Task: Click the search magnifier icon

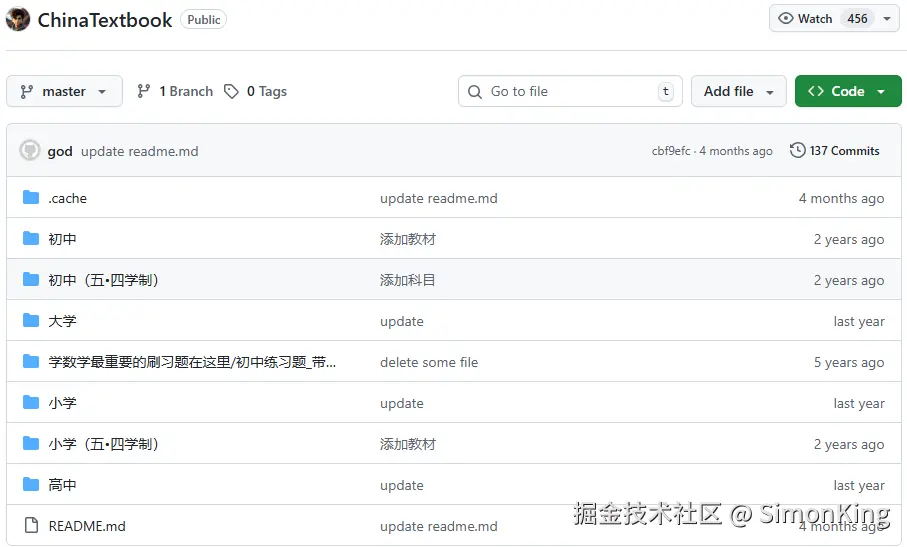Action: (475, 92)
